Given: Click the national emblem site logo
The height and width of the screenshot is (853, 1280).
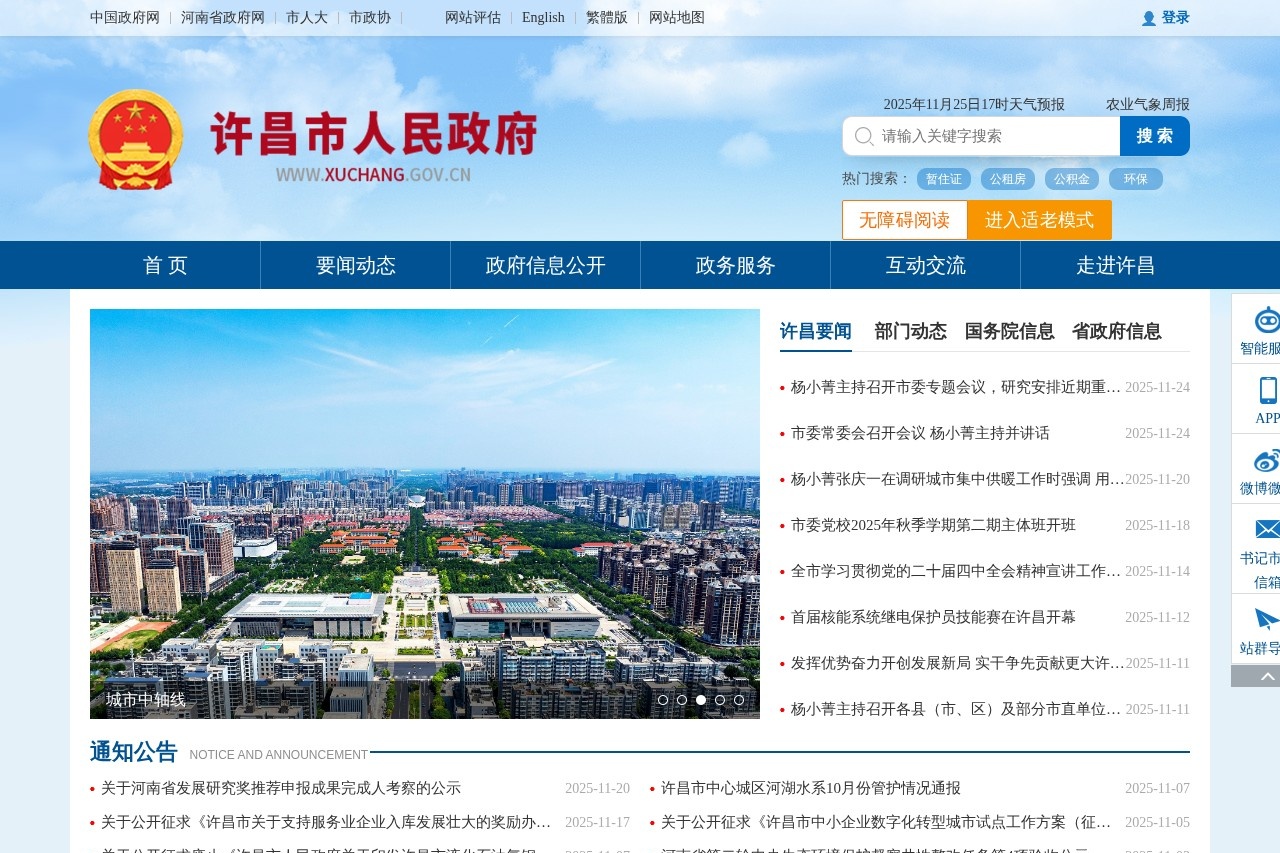Looking at the screenshot, I should 135,138.
